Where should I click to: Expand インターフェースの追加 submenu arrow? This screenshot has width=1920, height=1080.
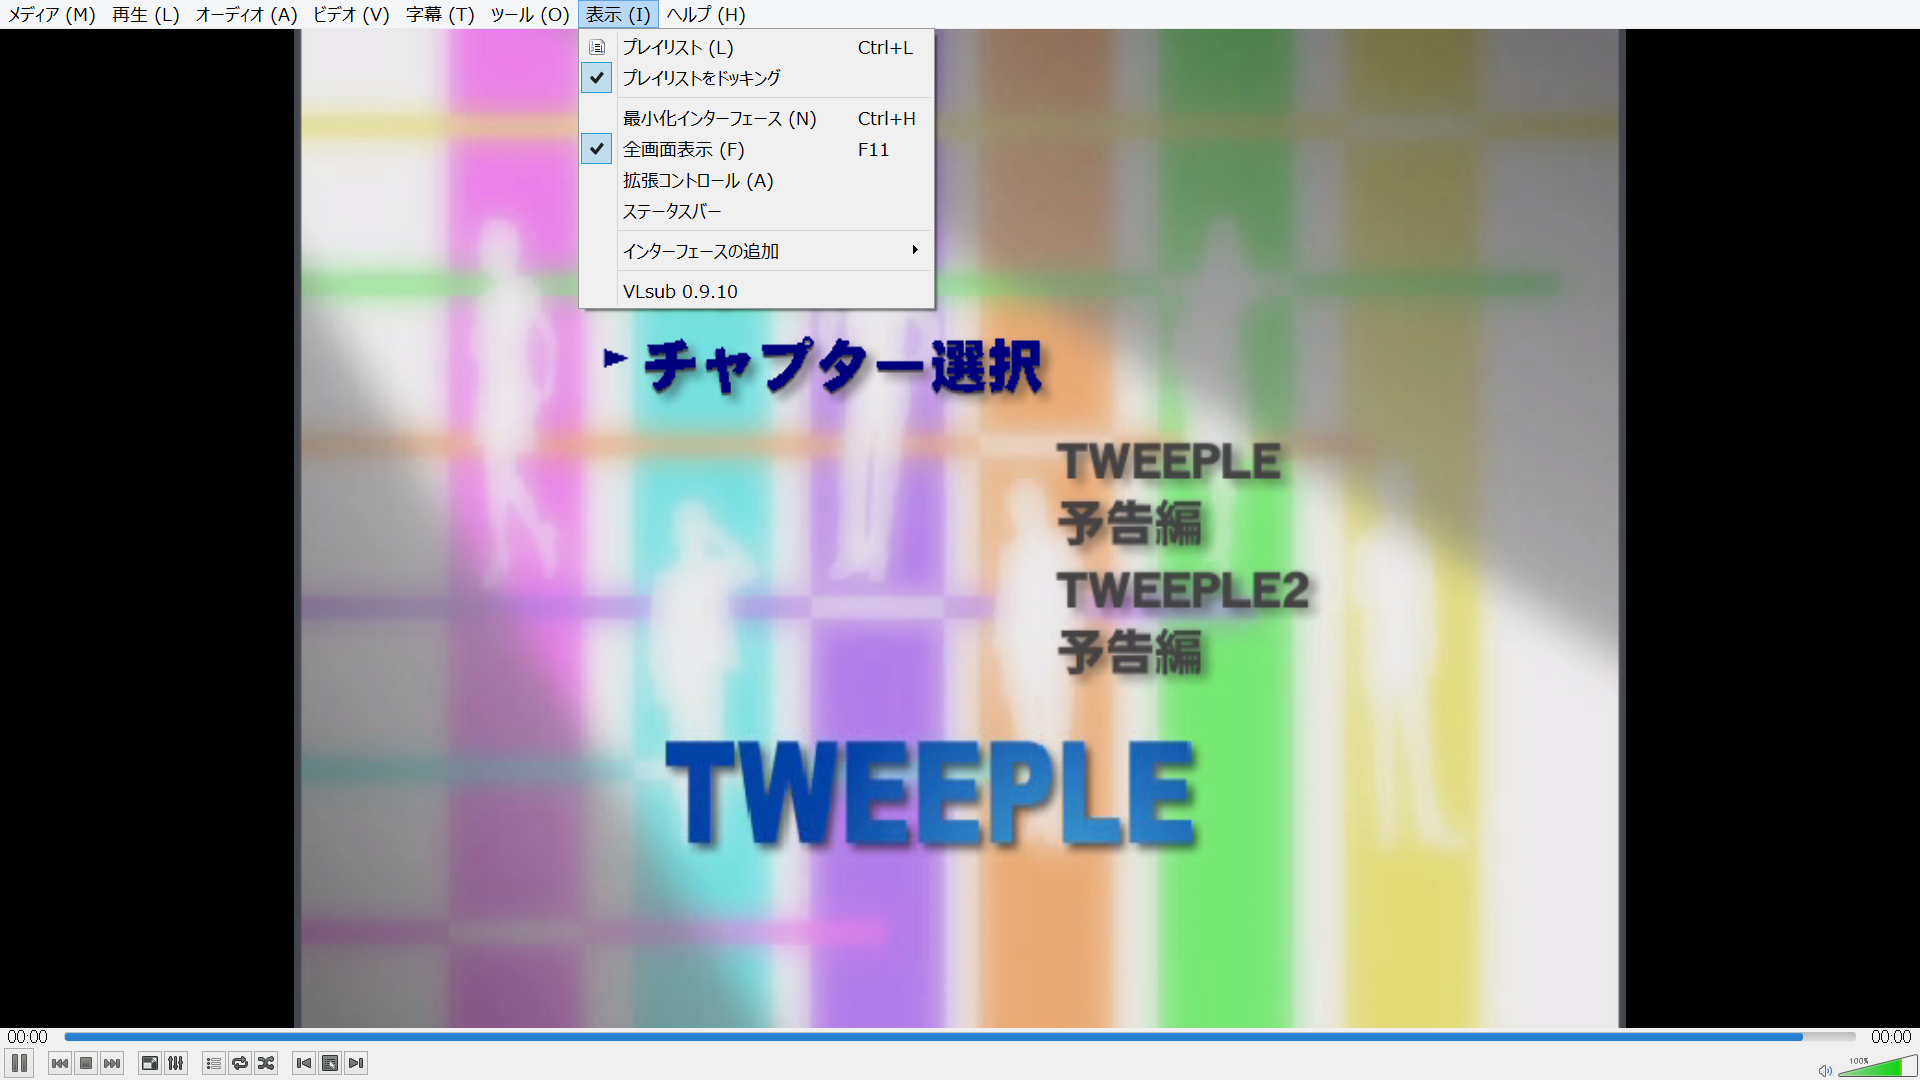[x=914, y=250]
